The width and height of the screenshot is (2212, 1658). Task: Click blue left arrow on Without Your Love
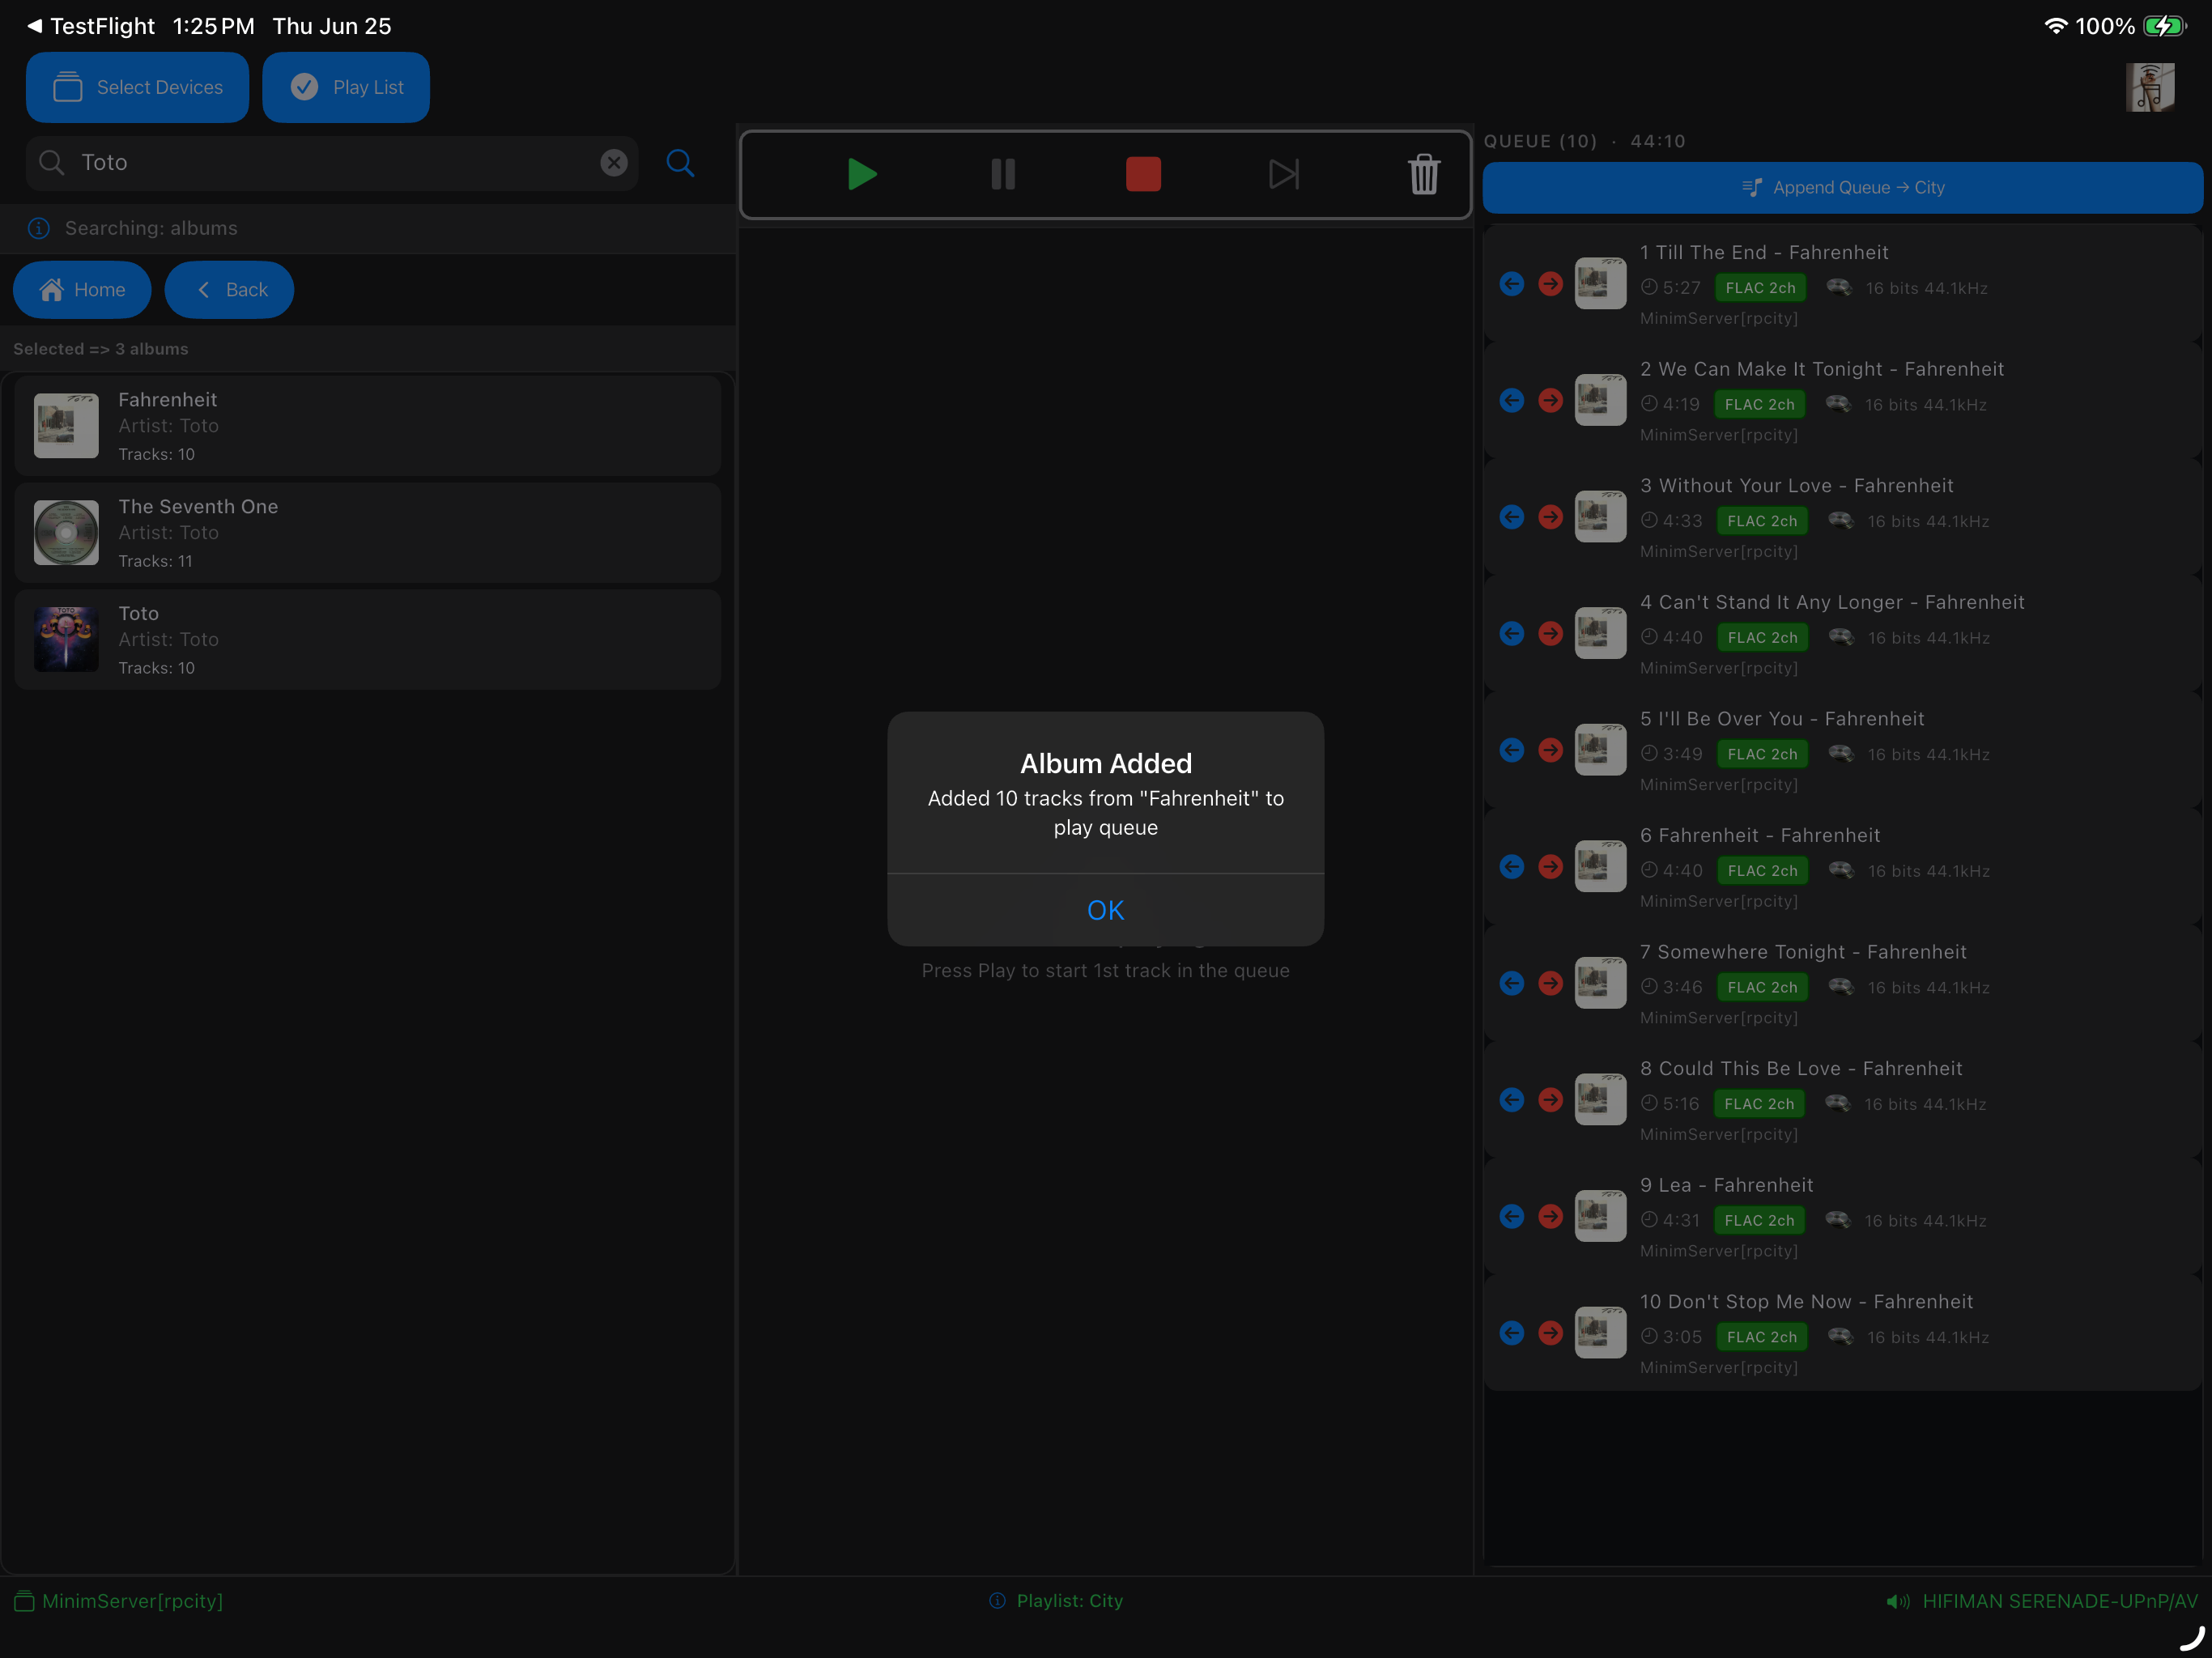click(1512, 517)
